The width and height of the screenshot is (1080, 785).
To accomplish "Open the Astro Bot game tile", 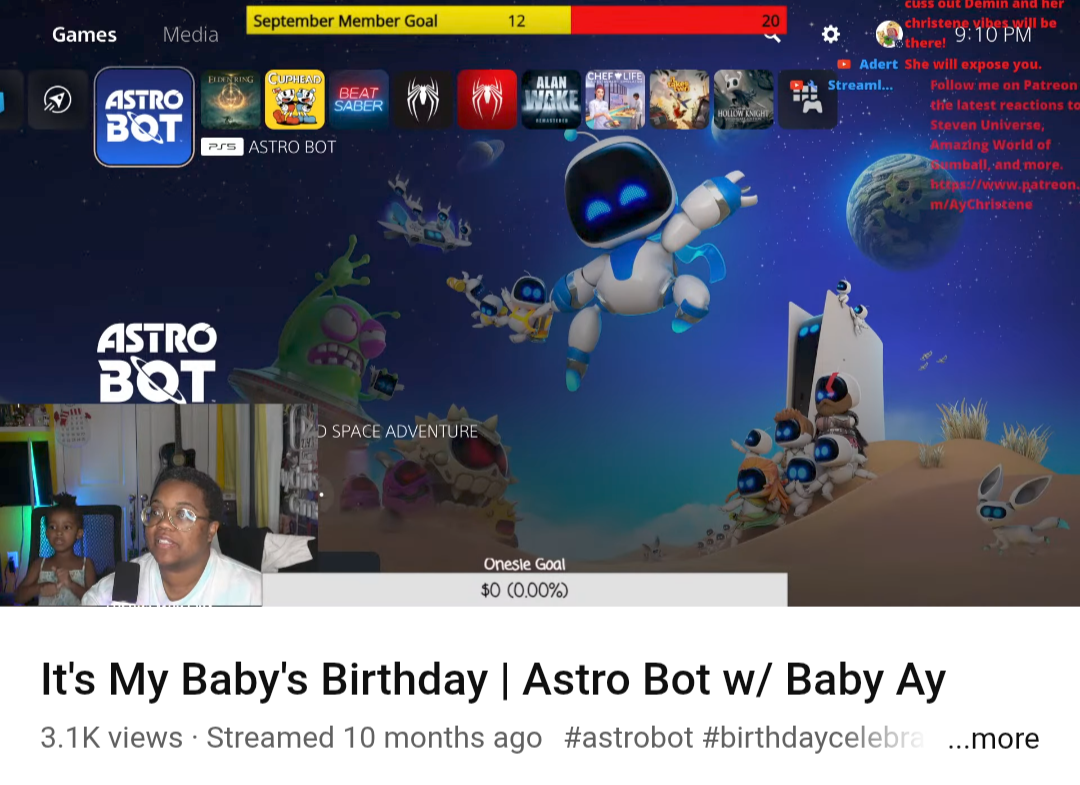I will 144,116.
